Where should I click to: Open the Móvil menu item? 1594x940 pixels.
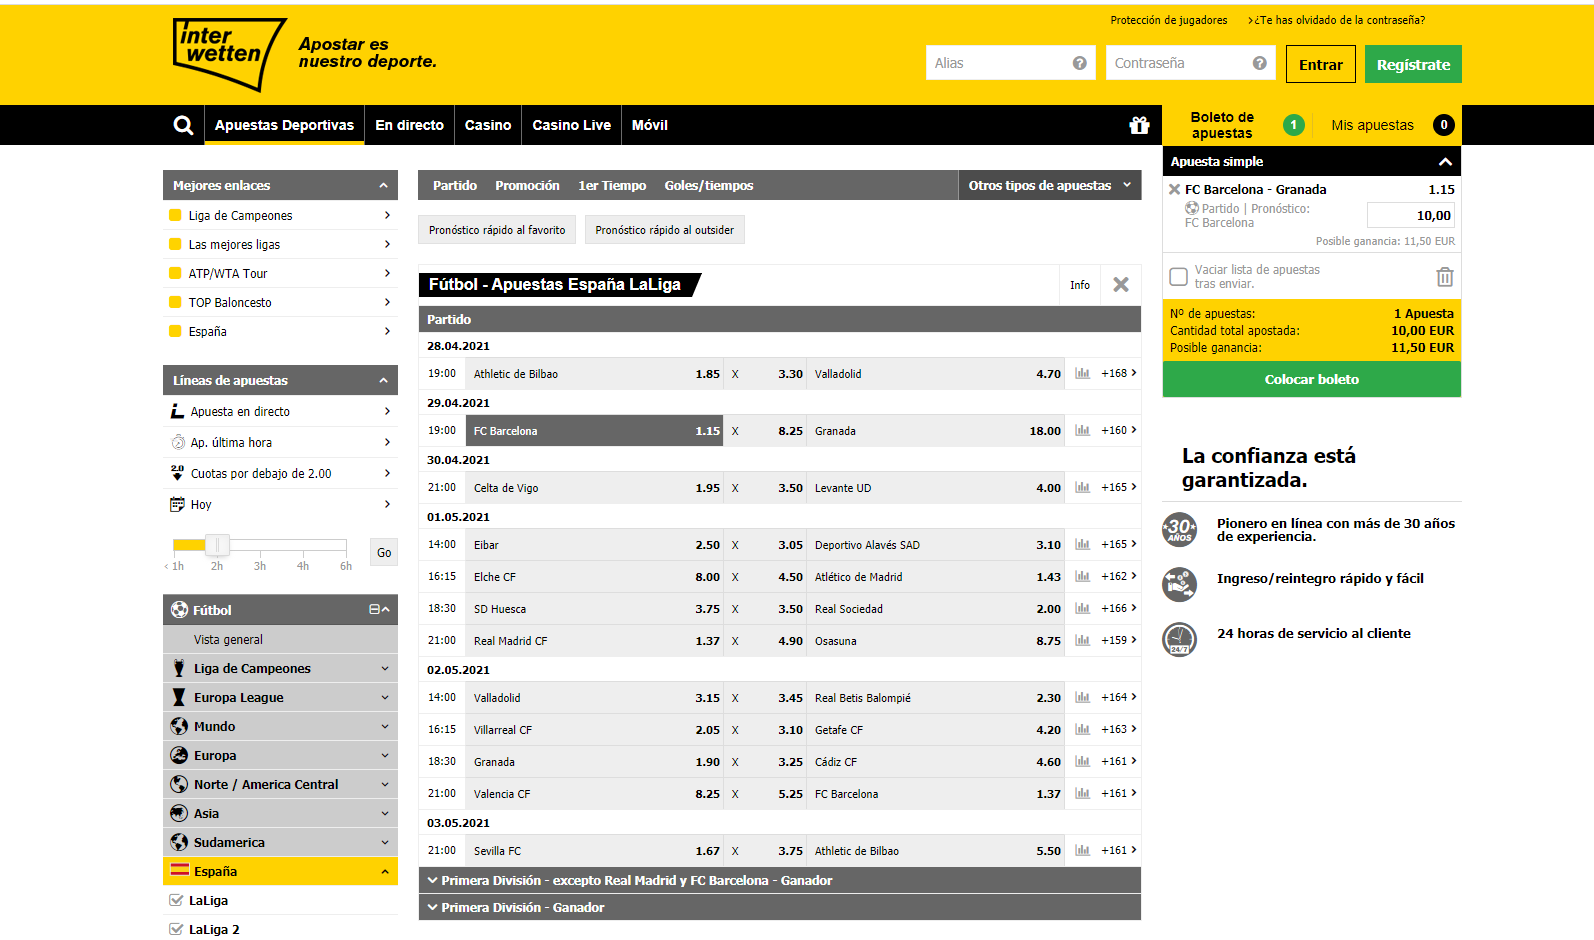(x=649, y=125)
